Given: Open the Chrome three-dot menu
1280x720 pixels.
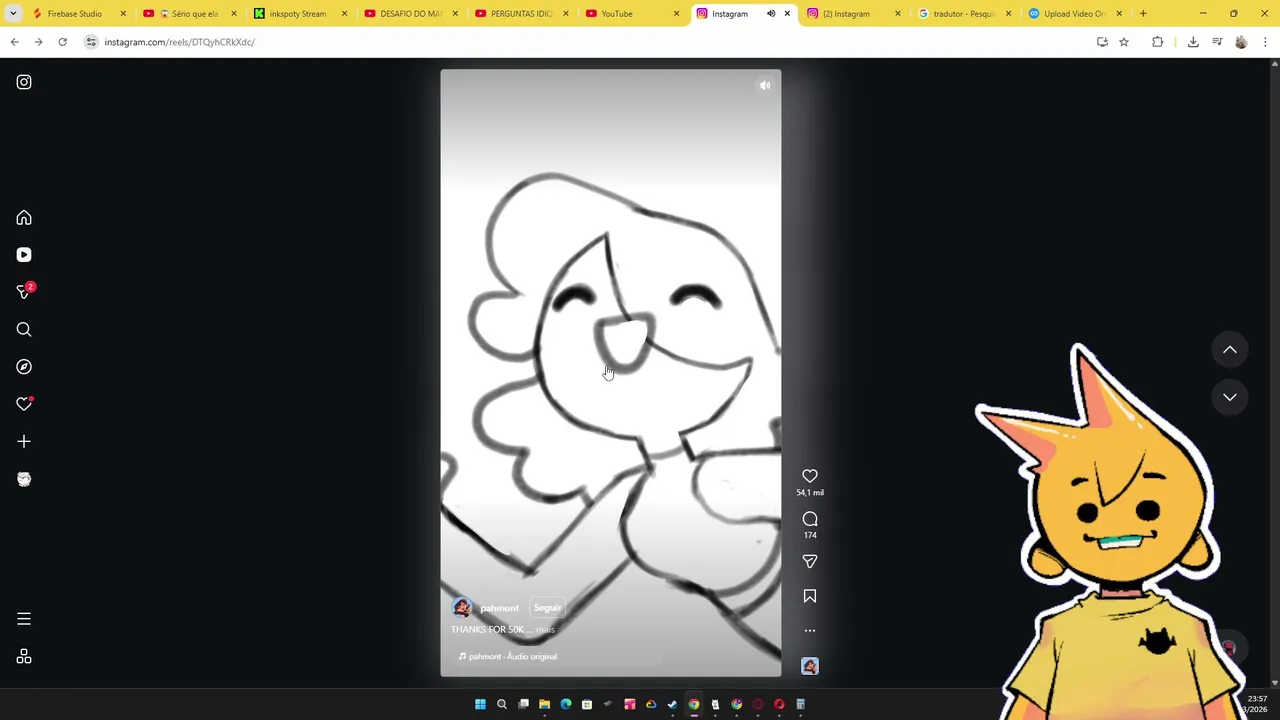Looking at the screenshot, I should point(1265,42).
